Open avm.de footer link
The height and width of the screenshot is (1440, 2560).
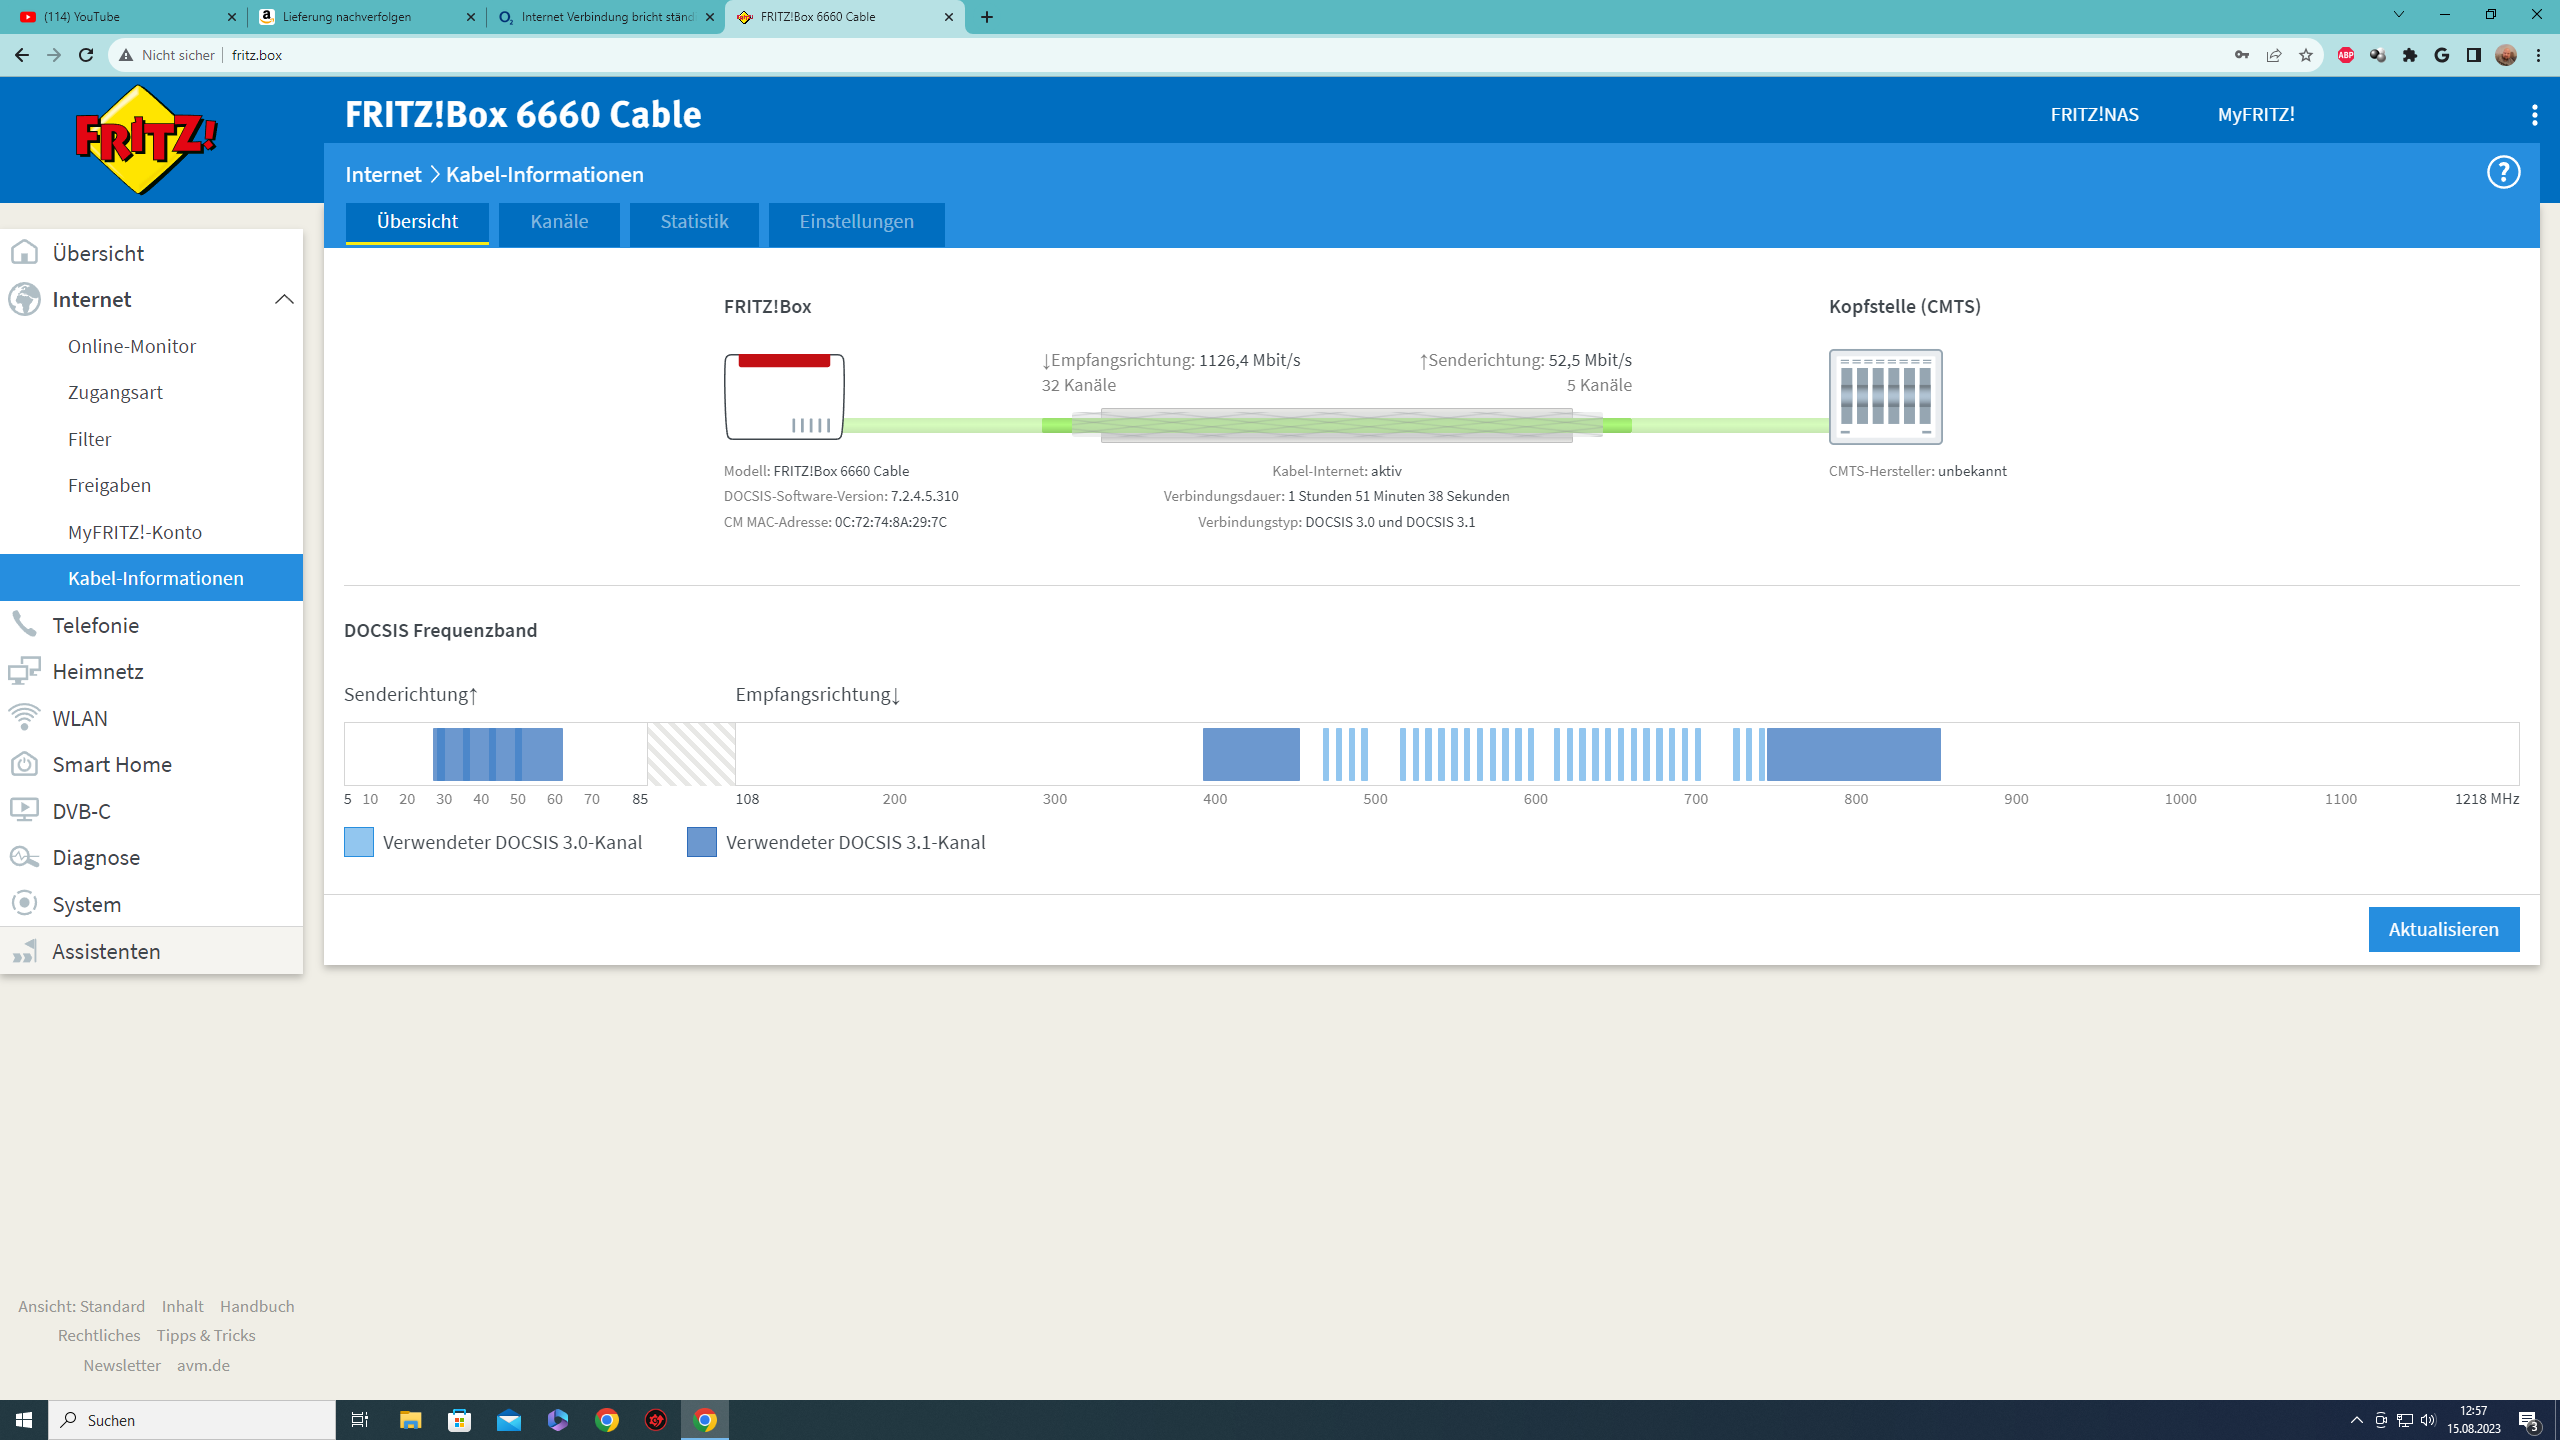pyautogui.click(x=203, y=1365)
